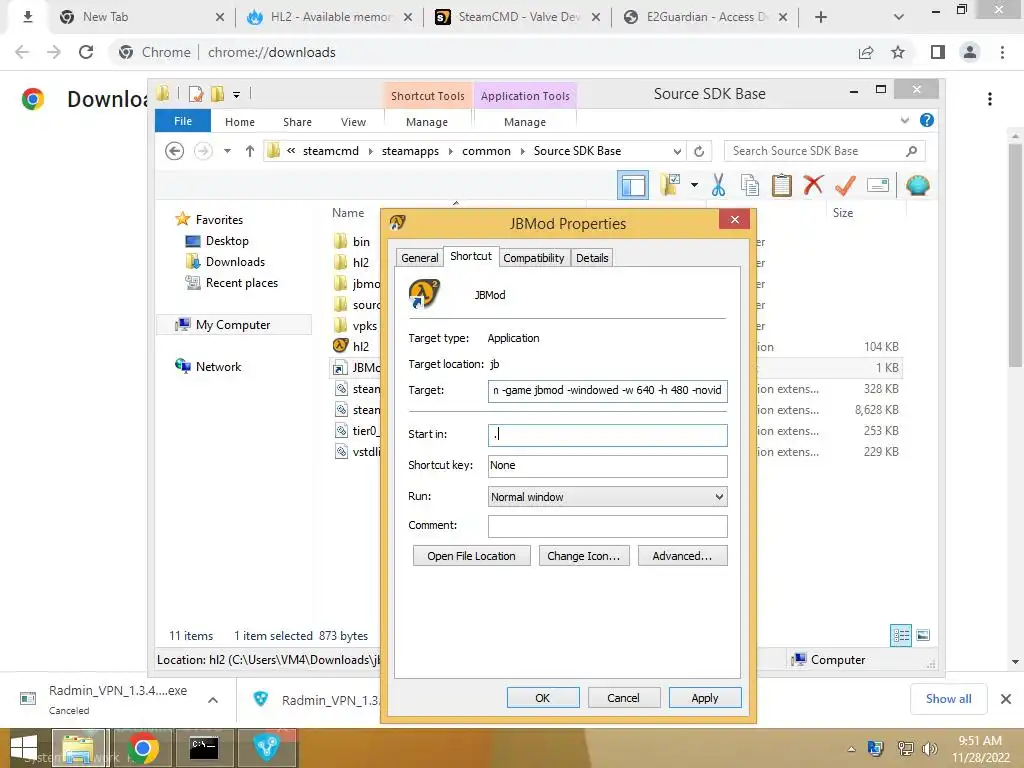Image resolution: width=1024 pixels, height=768 pixels.
Task: Switch to large icons view in status bar
Action: tap(923, 635)
